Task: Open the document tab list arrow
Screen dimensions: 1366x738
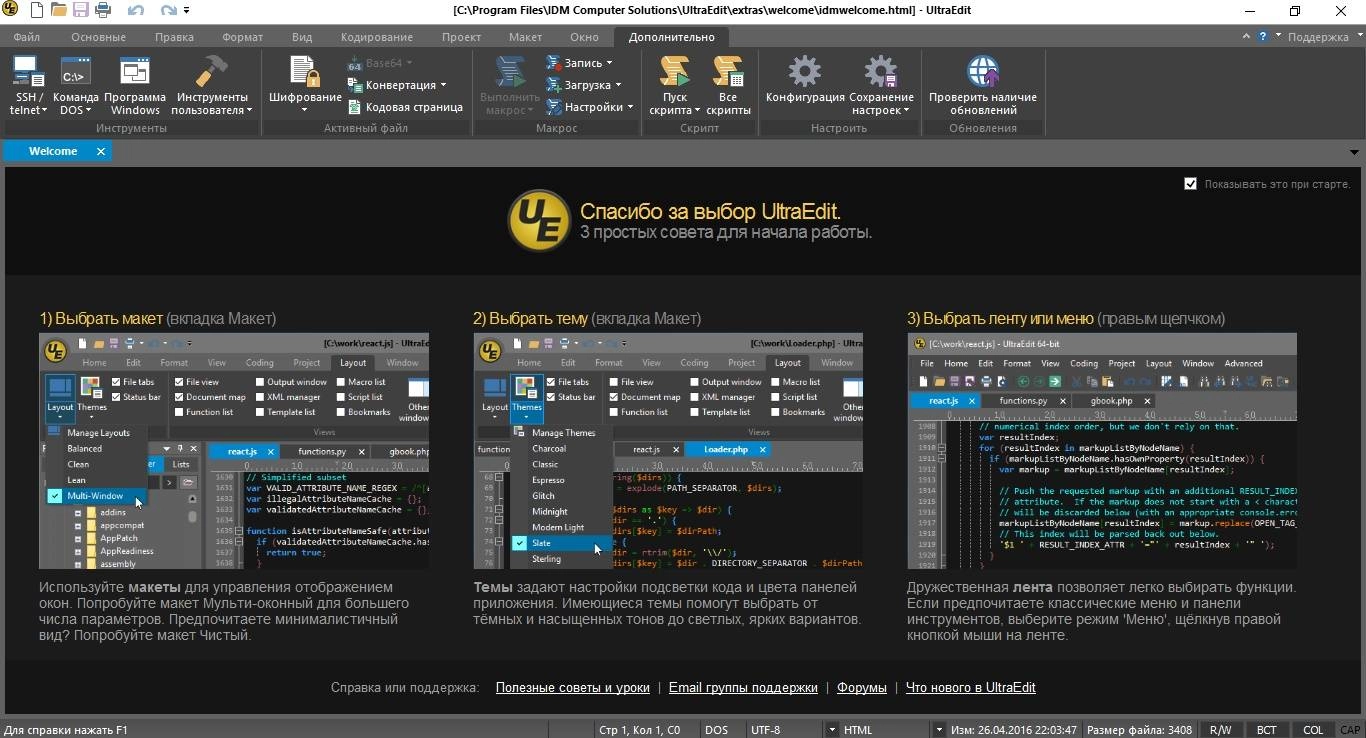Action: 1354,153
